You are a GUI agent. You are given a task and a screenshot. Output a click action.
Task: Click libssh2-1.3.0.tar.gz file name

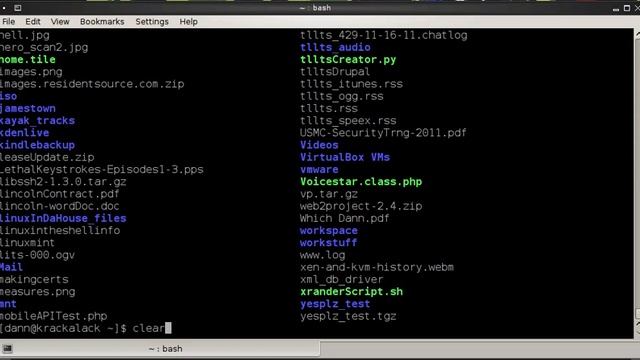63,182
